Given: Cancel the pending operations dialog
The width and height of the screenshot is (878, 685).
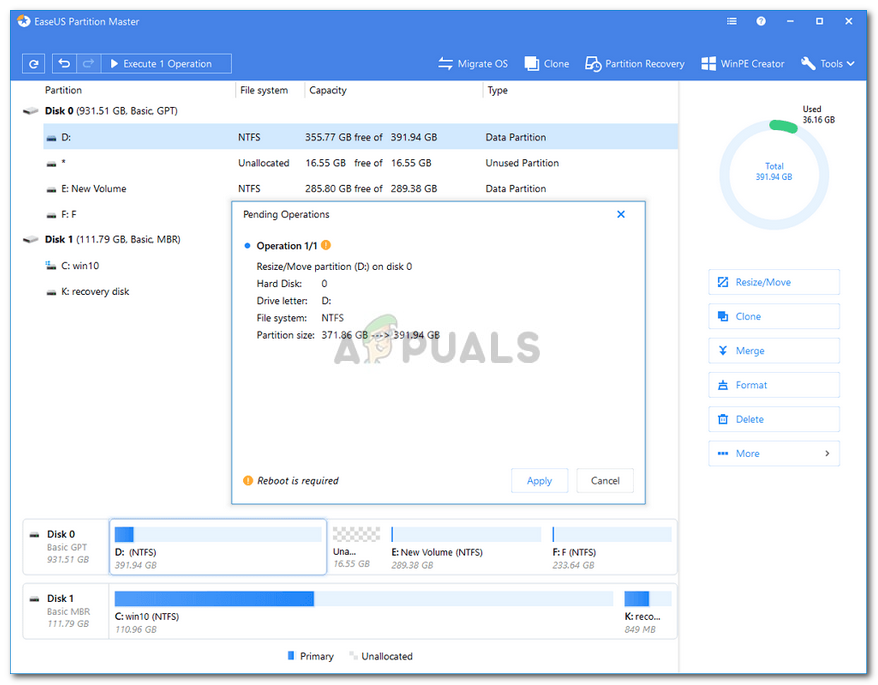Looking at the screenshot, I should (x=605, y=481).
